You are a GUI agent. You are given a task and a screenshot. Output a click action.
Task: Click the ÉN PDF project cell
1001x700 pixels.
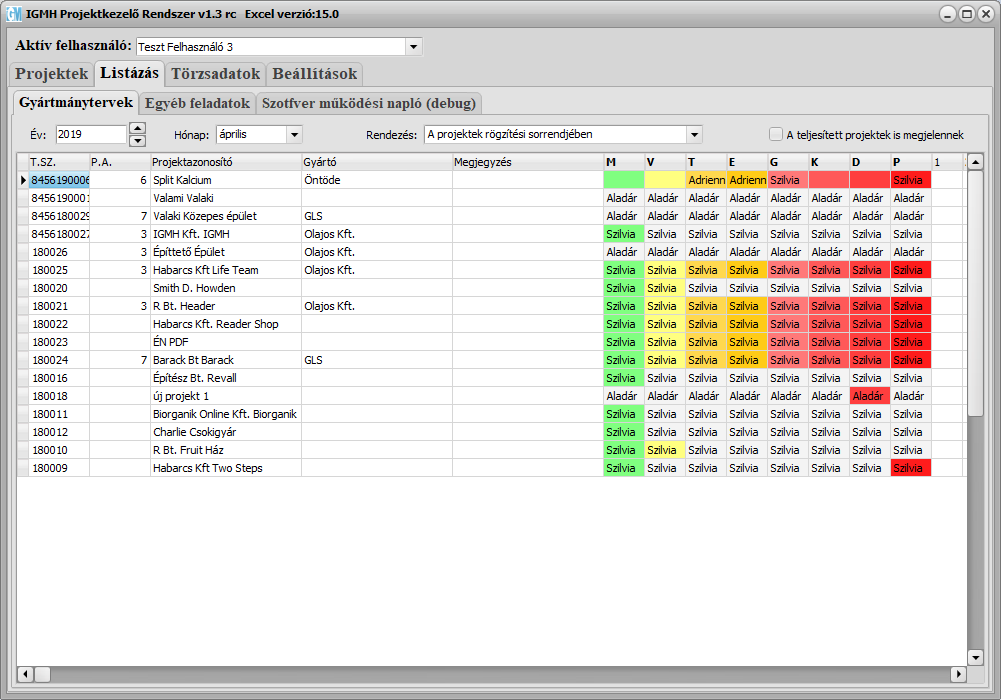pyautogui.click(x=226, y=342)
